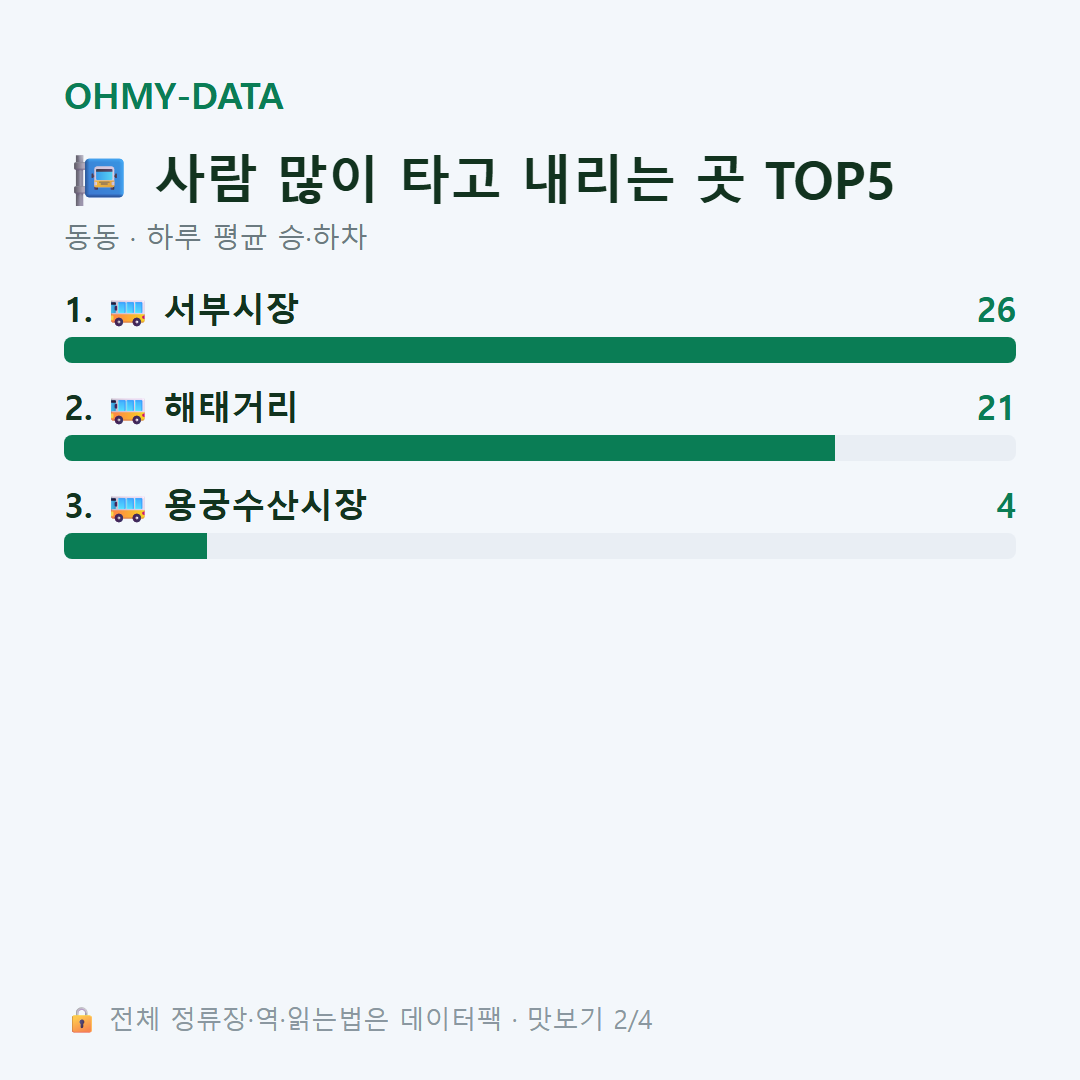This screenshot has width=1080, height=1080.
Task: Click the value 21 for 해태거리
Action: coord(997,408)
